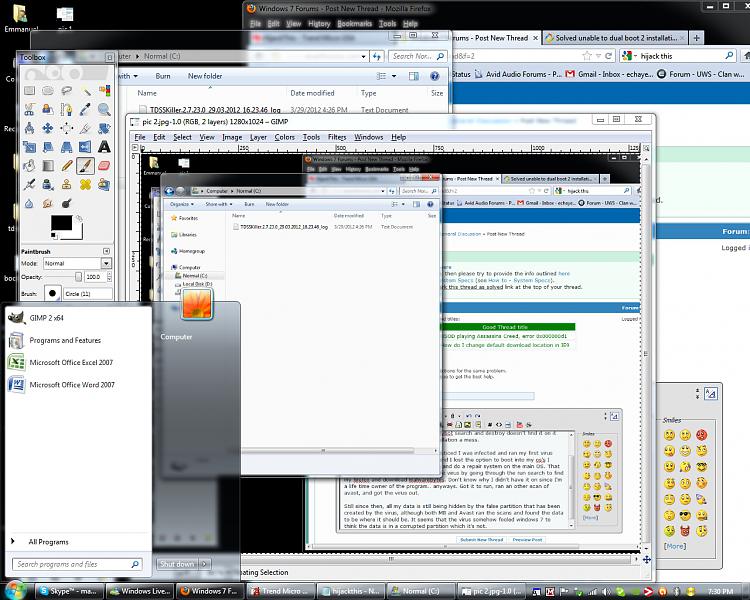
Task: Select the Color Picker eyedropper tool
Action: [x=85, y=109]
